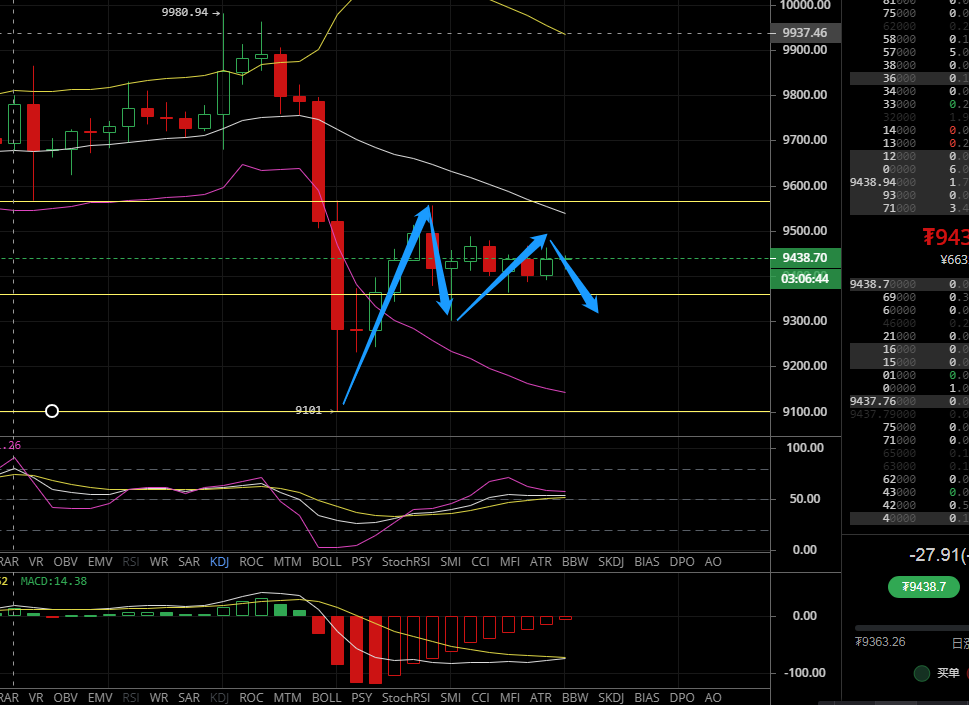Select BOLL in the bottom MACD pane indicator row
Image resolution: width=969 pixels, height=705 pixels.
[326, 698]
